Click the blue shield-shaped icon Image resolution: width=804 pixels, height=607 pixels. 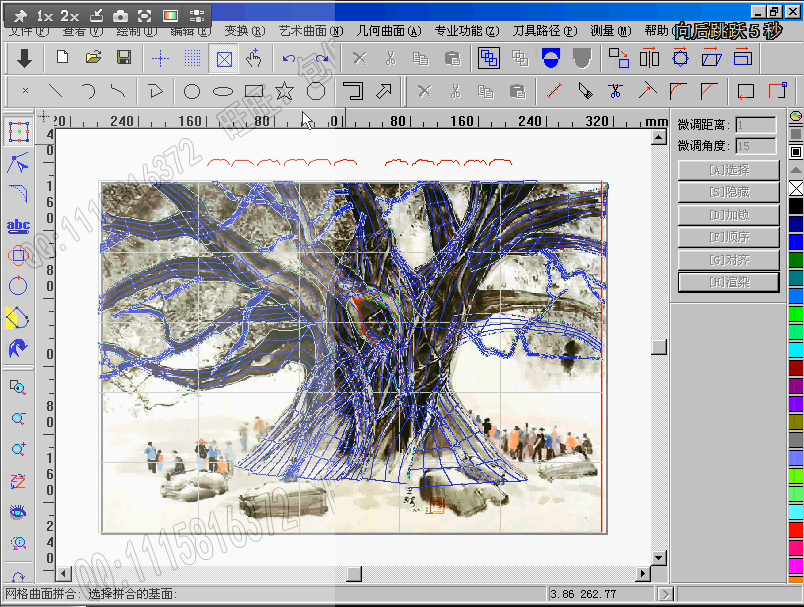(551, 58)
